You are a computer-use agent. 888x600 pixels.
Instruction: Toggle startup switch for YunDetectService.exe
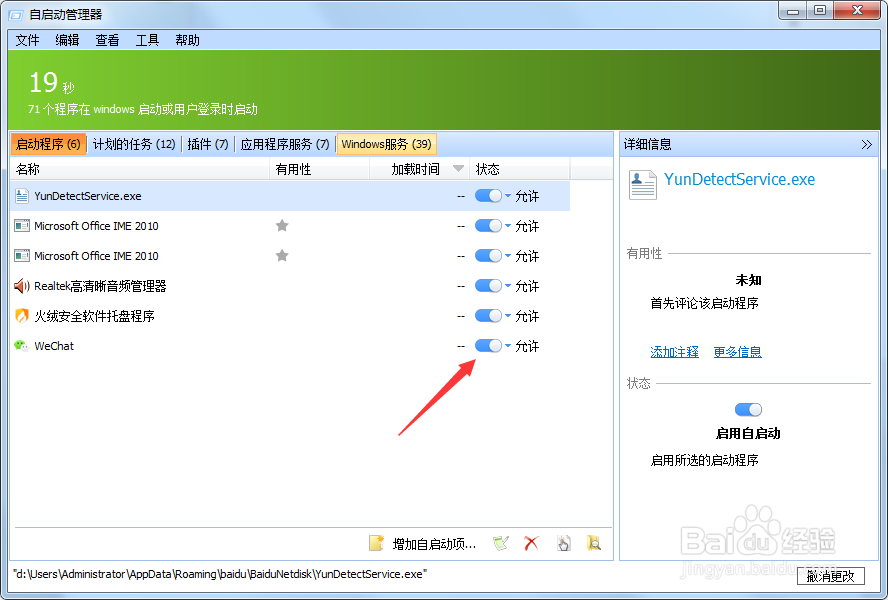tap(488, 196)
